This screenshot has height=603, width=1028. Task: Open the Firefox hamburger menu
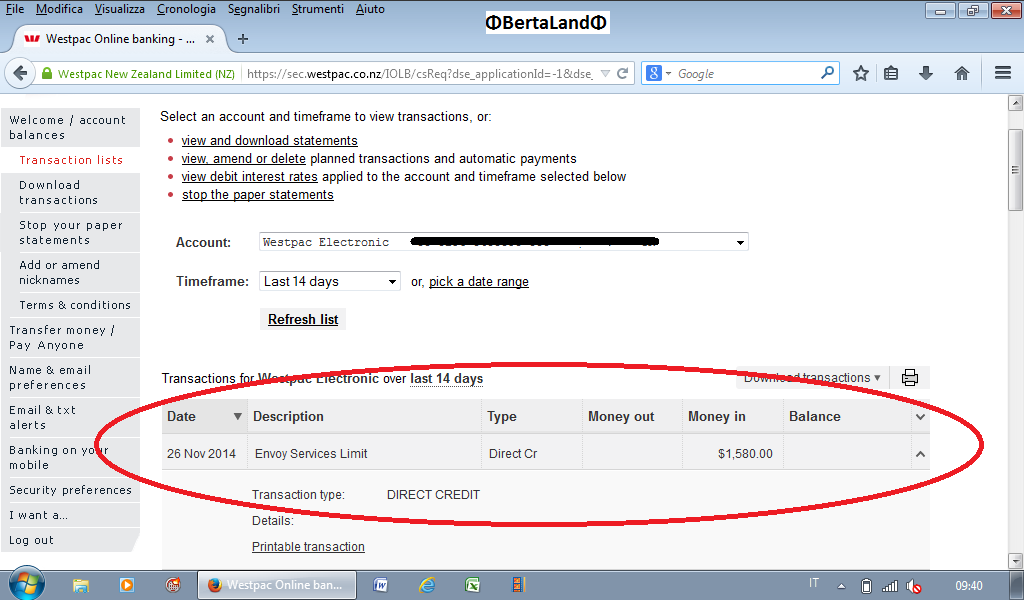1003,73
